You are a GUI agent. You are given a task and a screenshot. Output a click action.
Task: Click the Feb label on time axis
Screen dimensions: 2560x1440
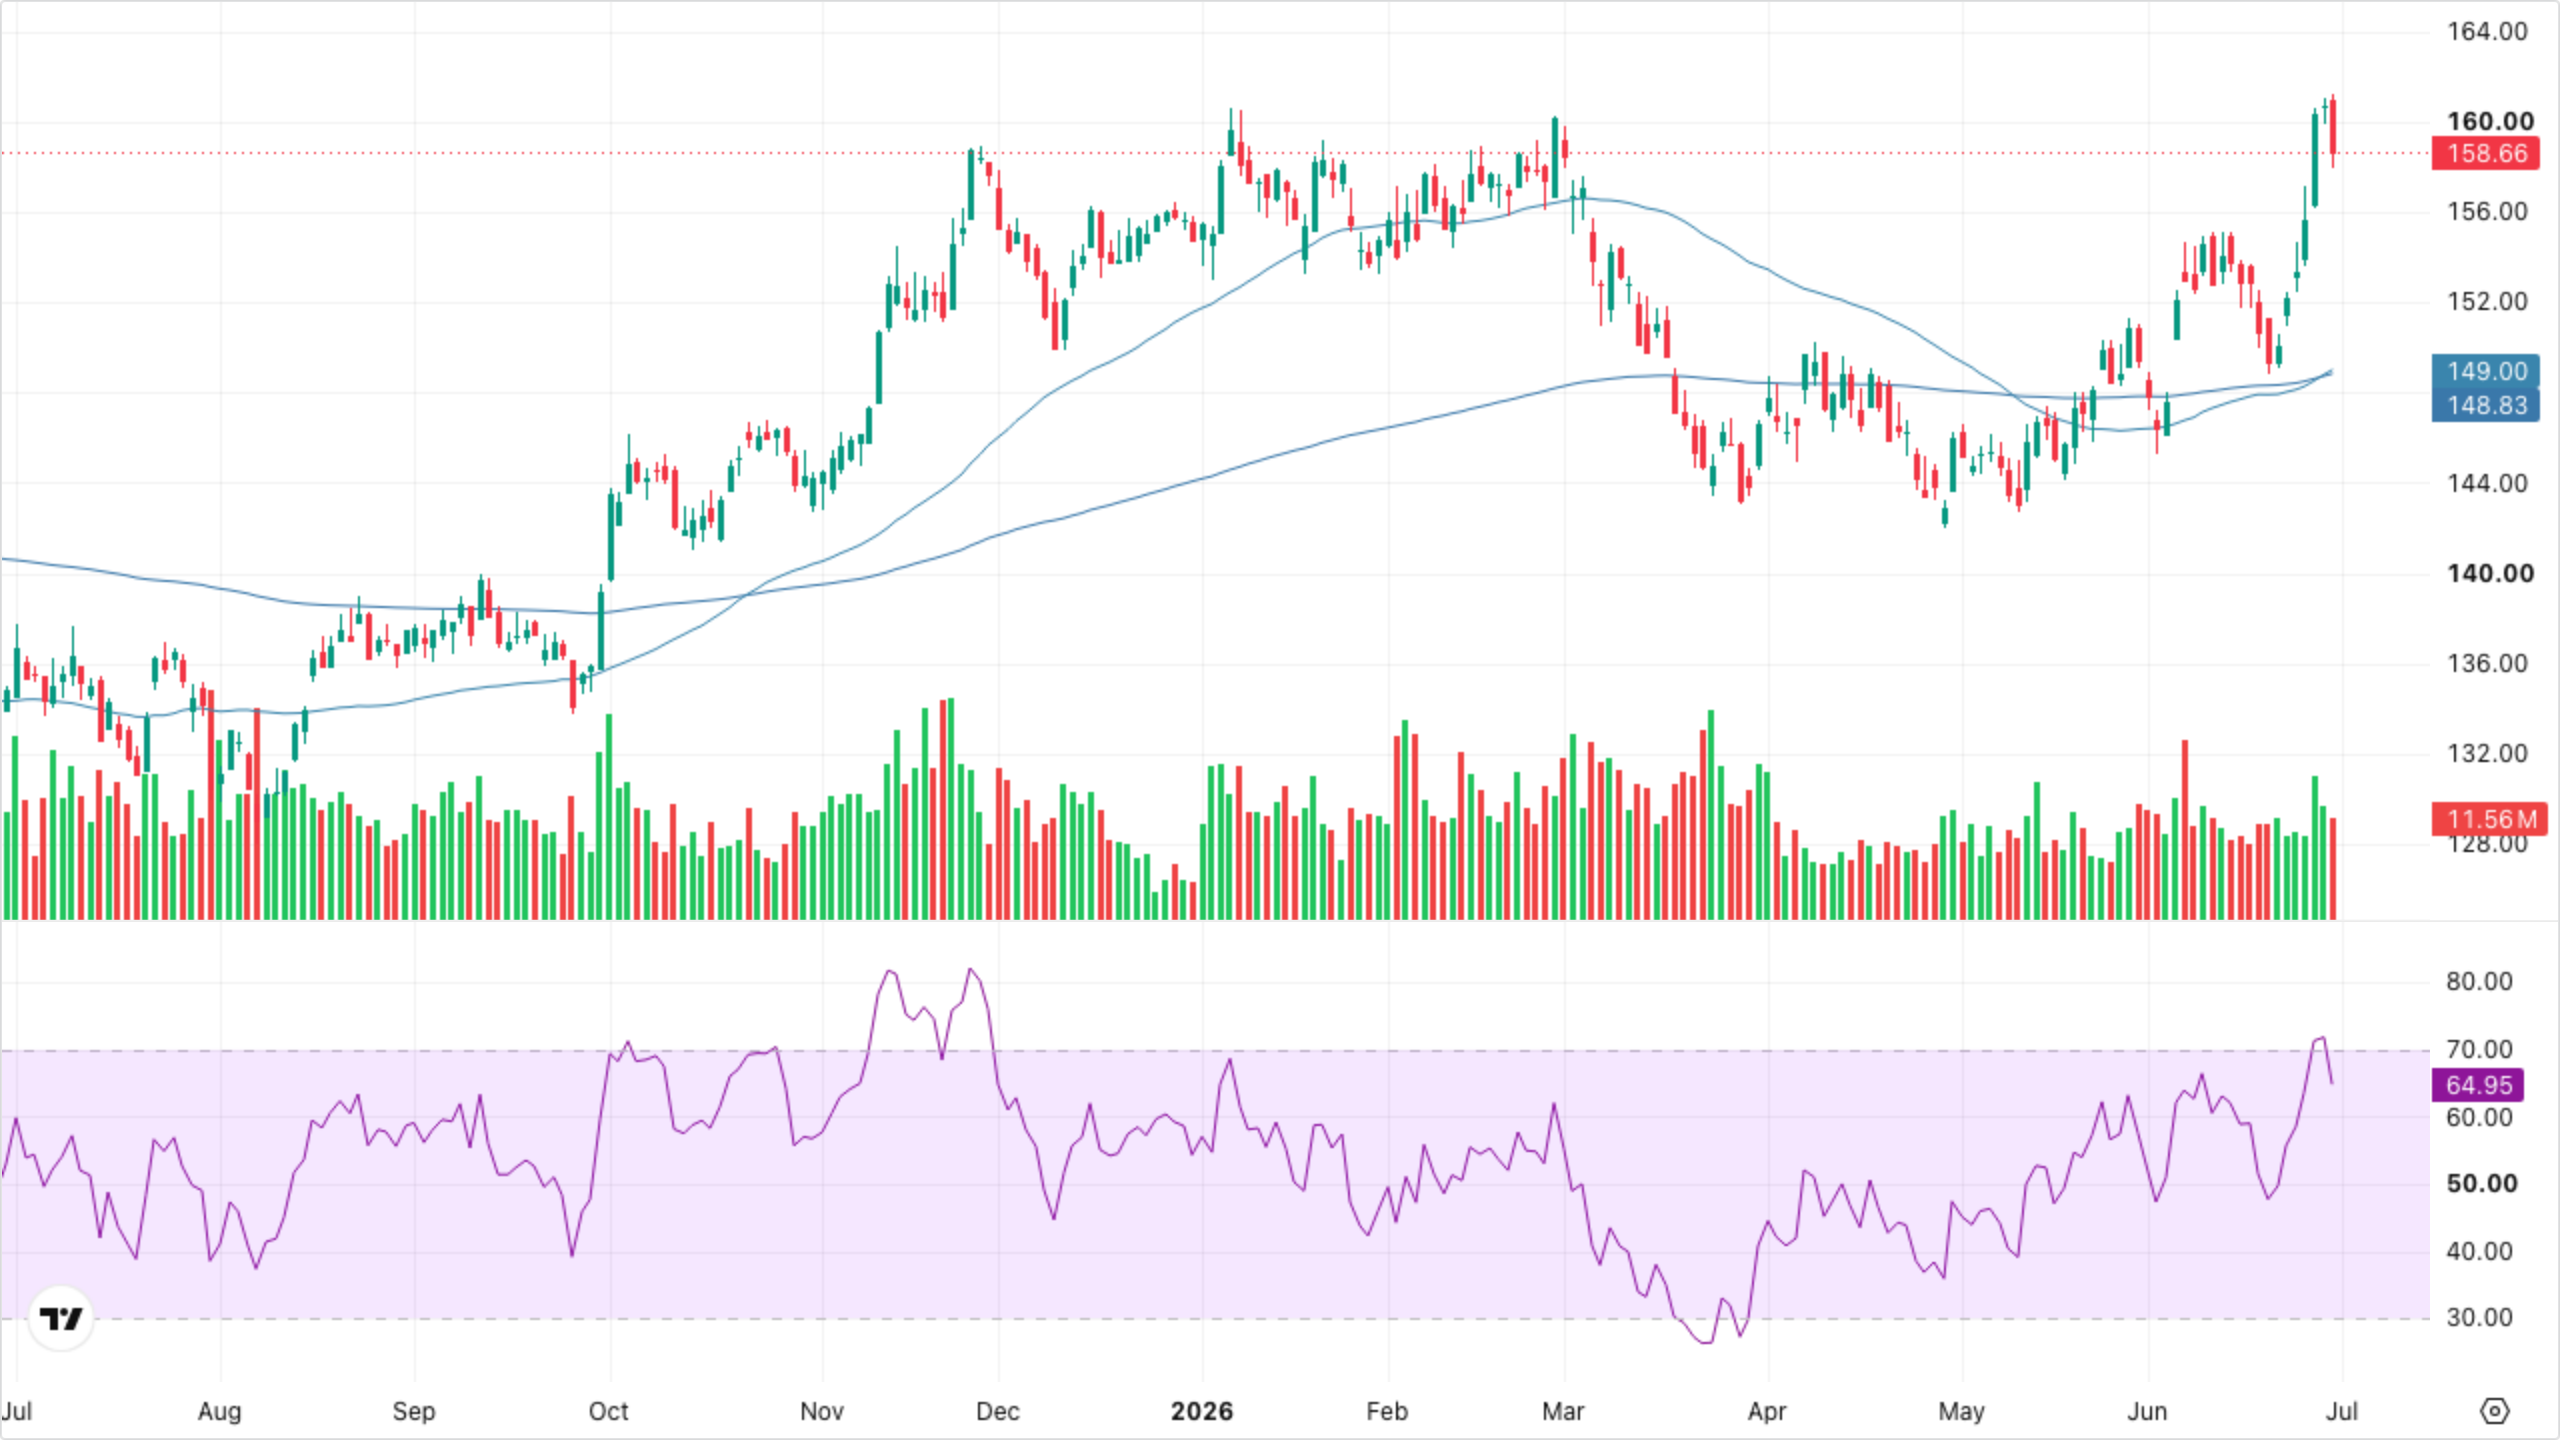[1386, 1411]
